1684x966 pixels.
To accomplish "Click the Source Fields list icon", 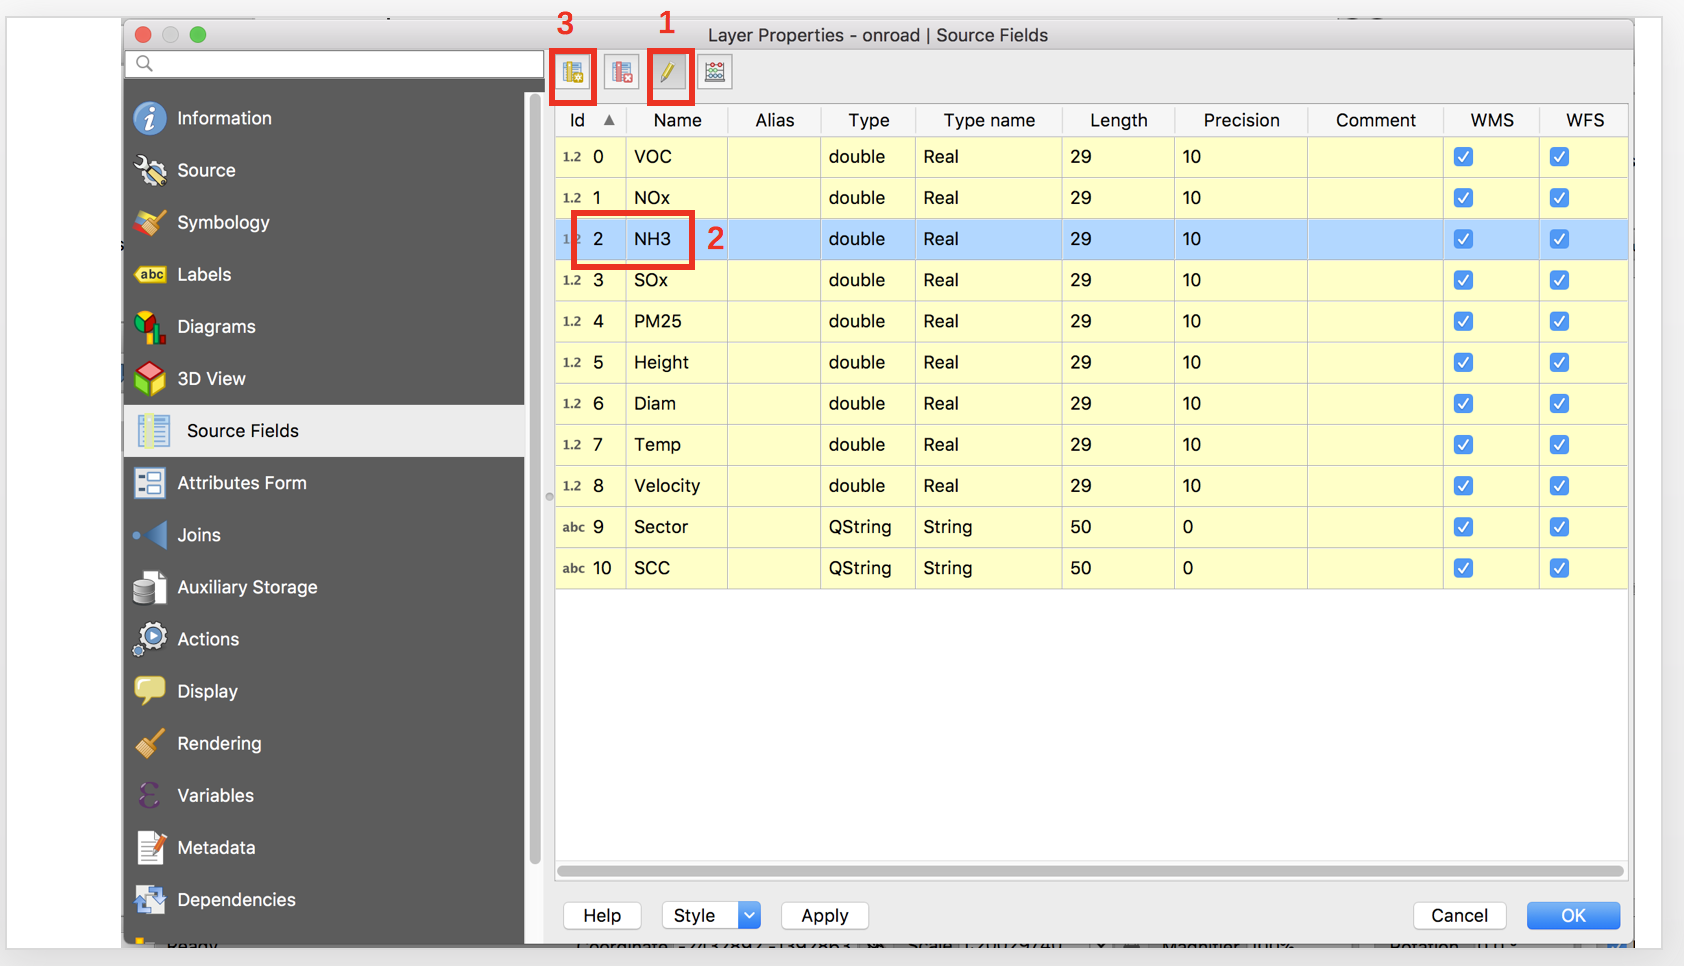I will 154,431.
